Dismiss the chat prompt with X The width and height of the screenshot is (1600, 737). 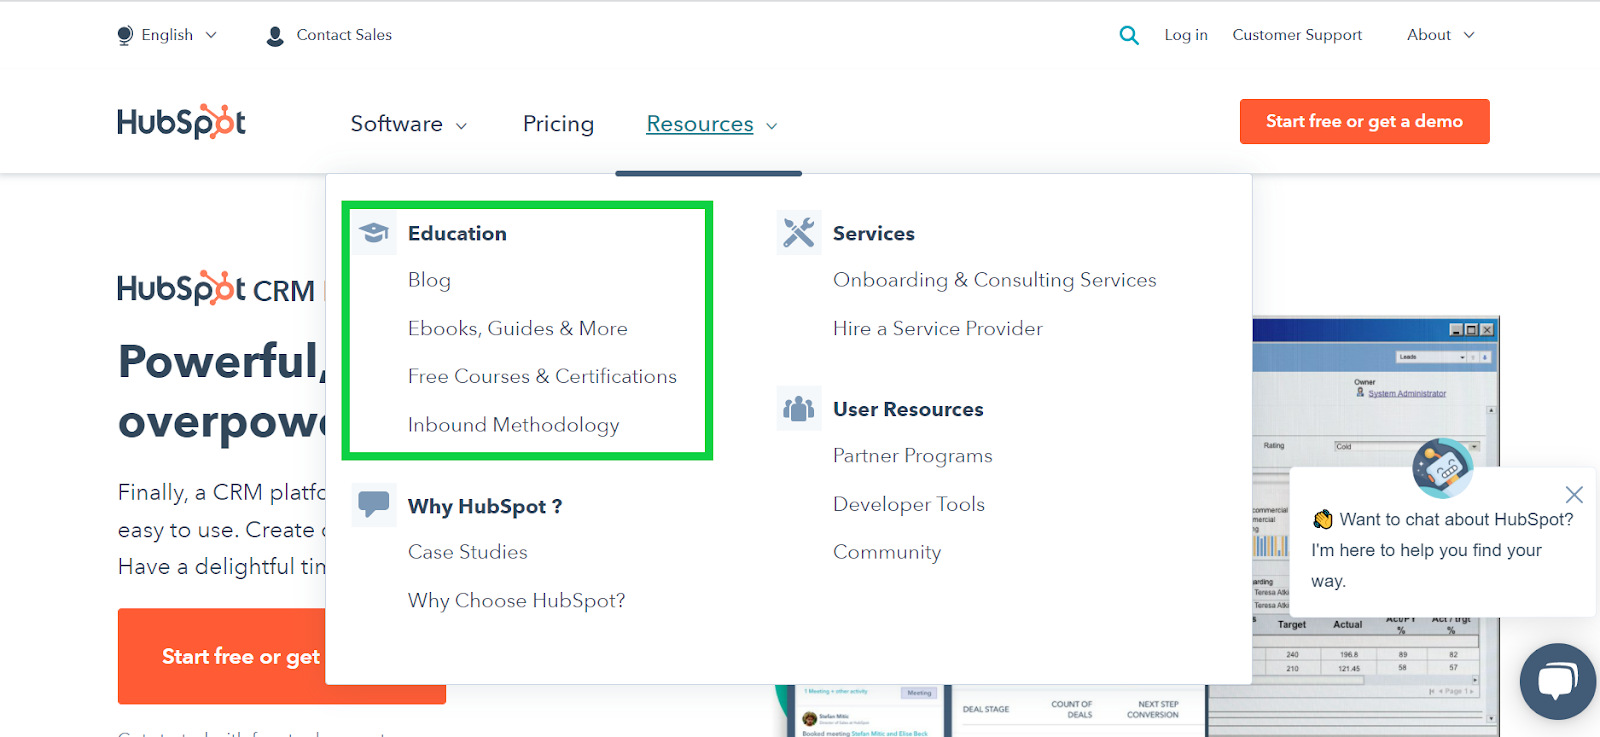[1574, 494]
